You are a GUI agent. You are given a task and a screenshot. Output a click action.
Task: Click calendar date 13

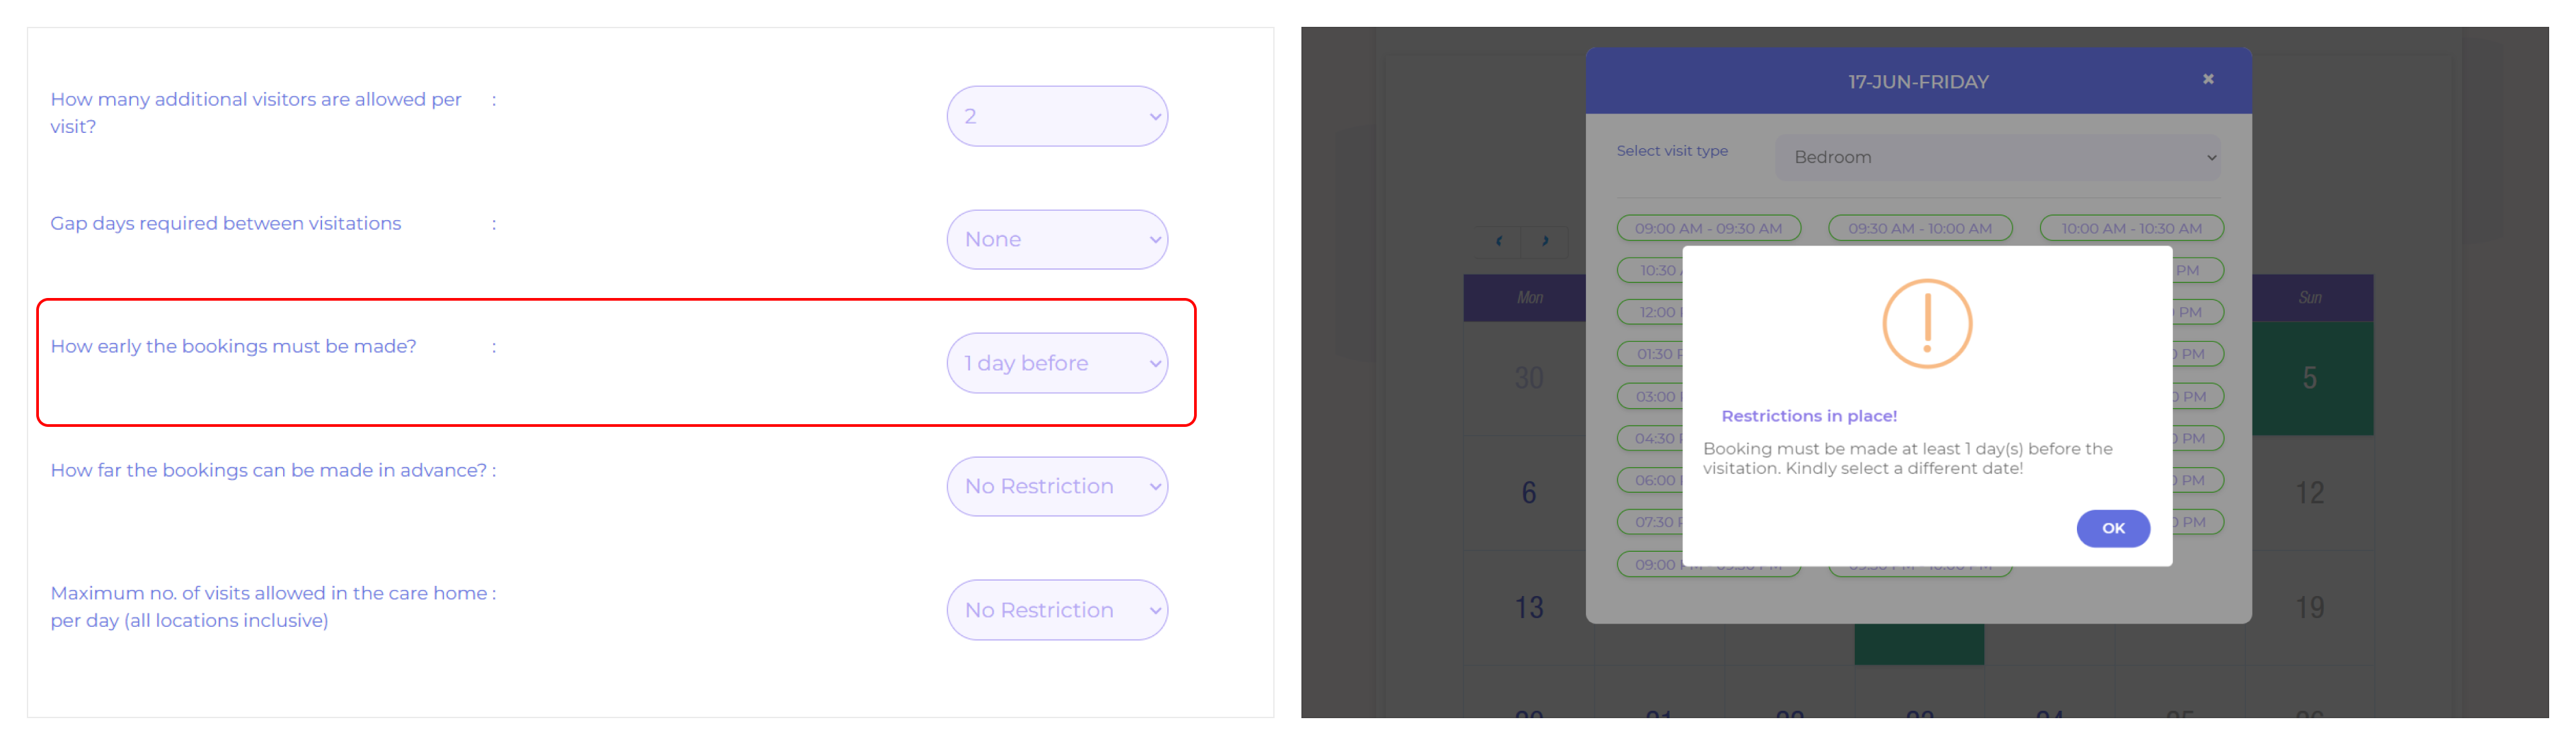[1528, 607]
